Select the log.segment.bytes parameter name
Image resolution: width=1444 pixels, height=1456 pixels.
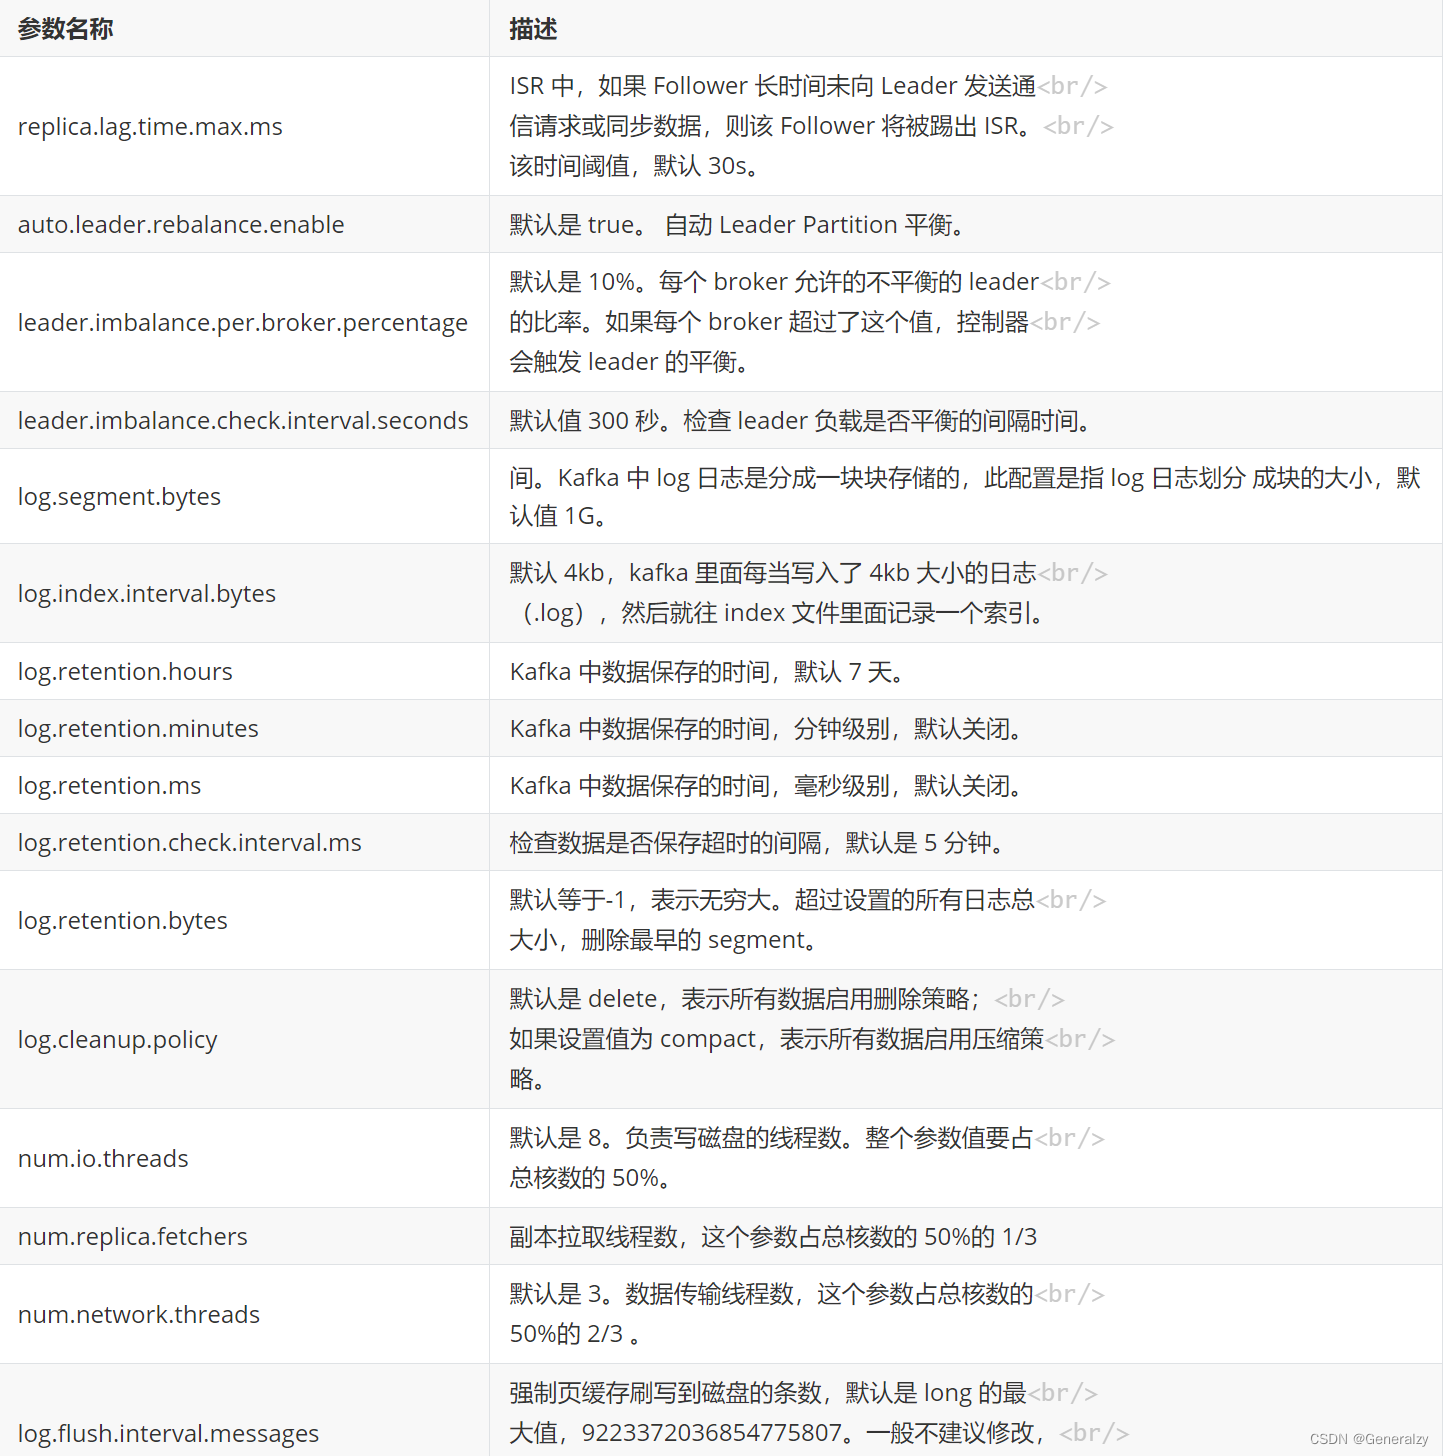click(119, 496)
